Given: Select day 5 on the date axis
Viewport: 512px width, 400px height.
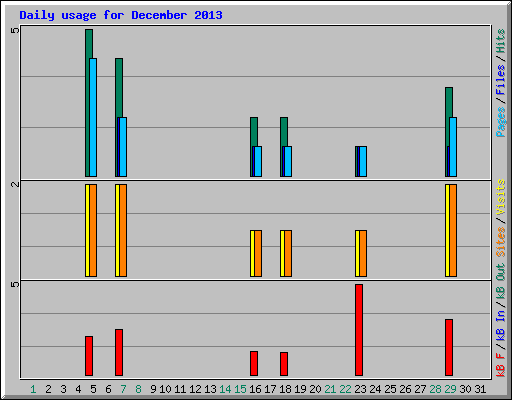Looking at the screenshot, I should (93, 389).
